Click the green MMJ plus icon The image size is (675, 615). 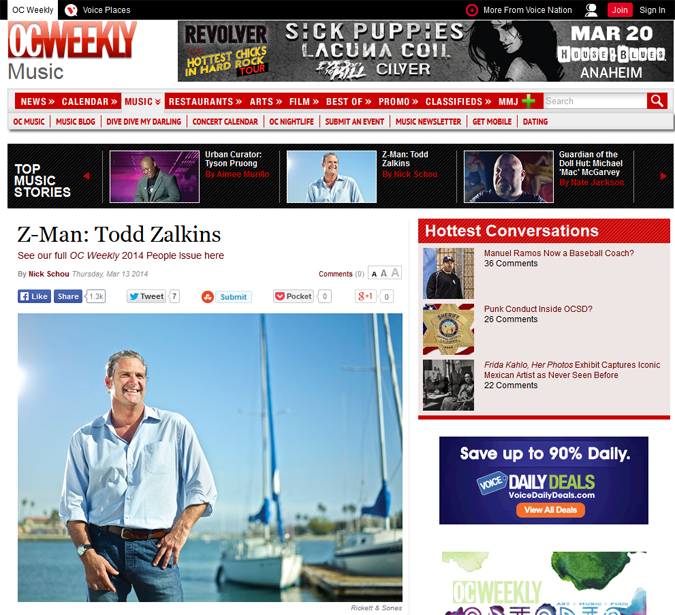[529, 101]
